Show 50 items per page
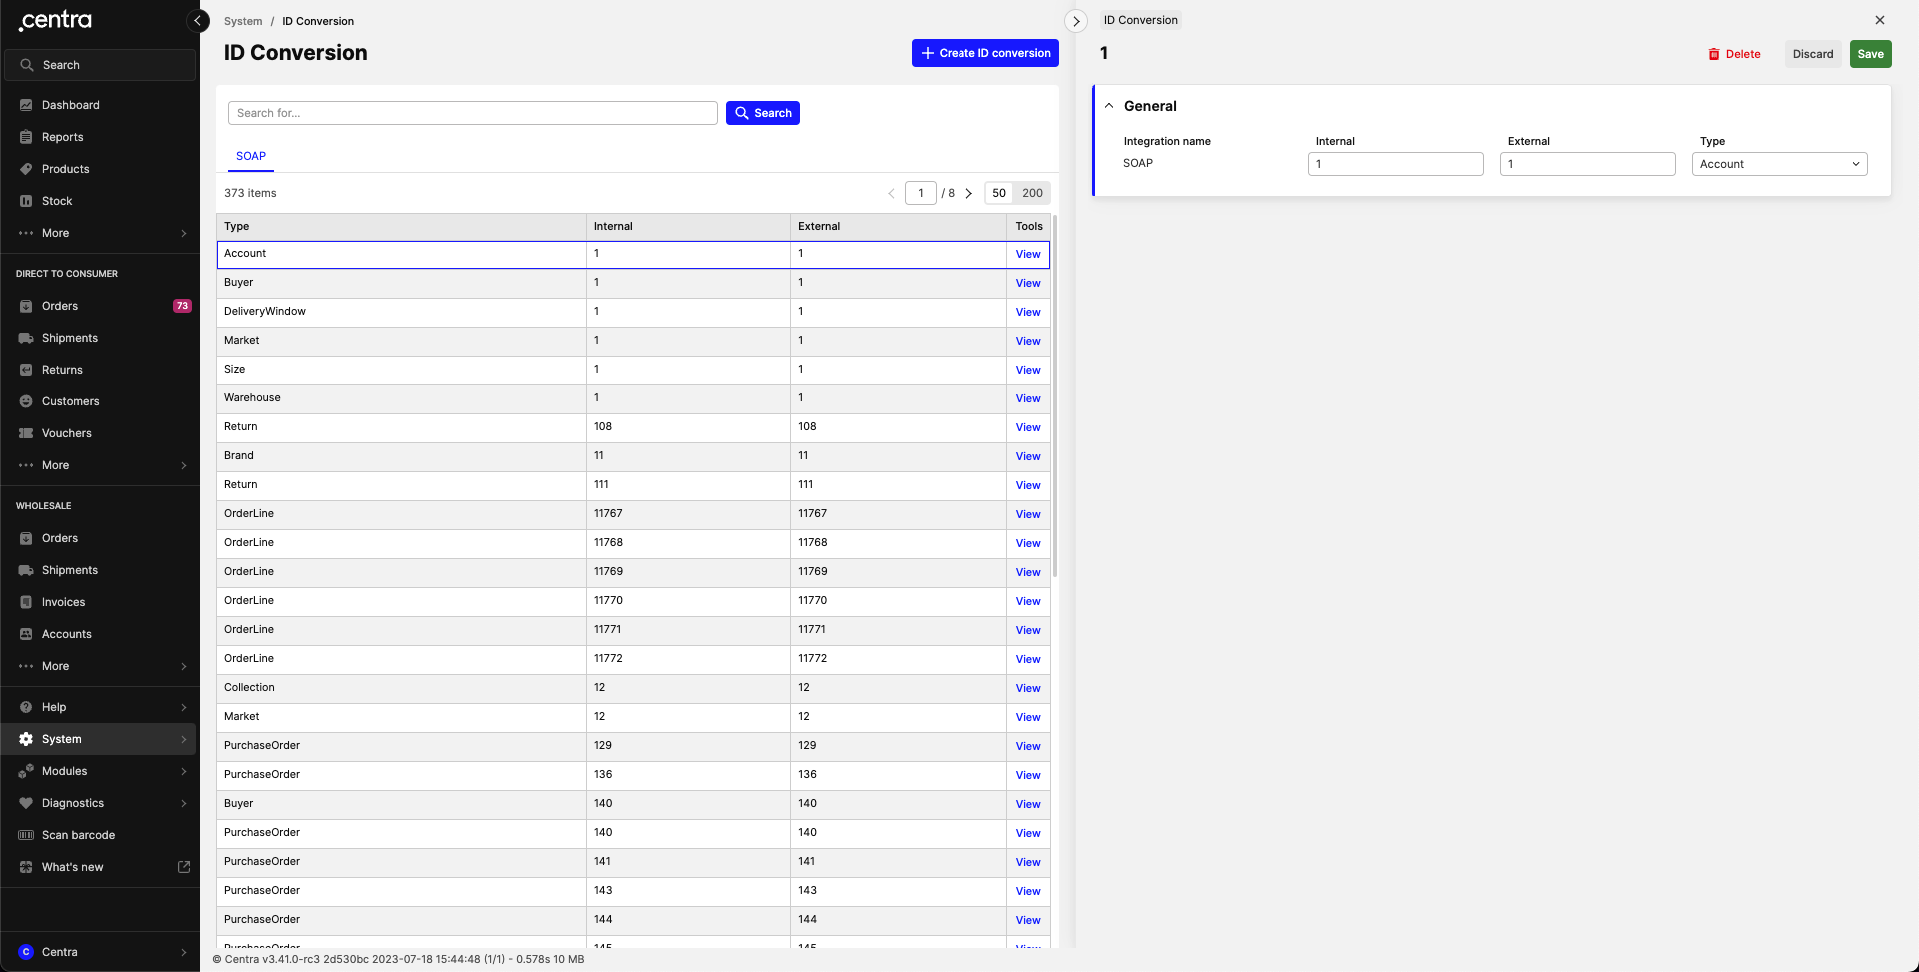 click(x=999, y=193)
